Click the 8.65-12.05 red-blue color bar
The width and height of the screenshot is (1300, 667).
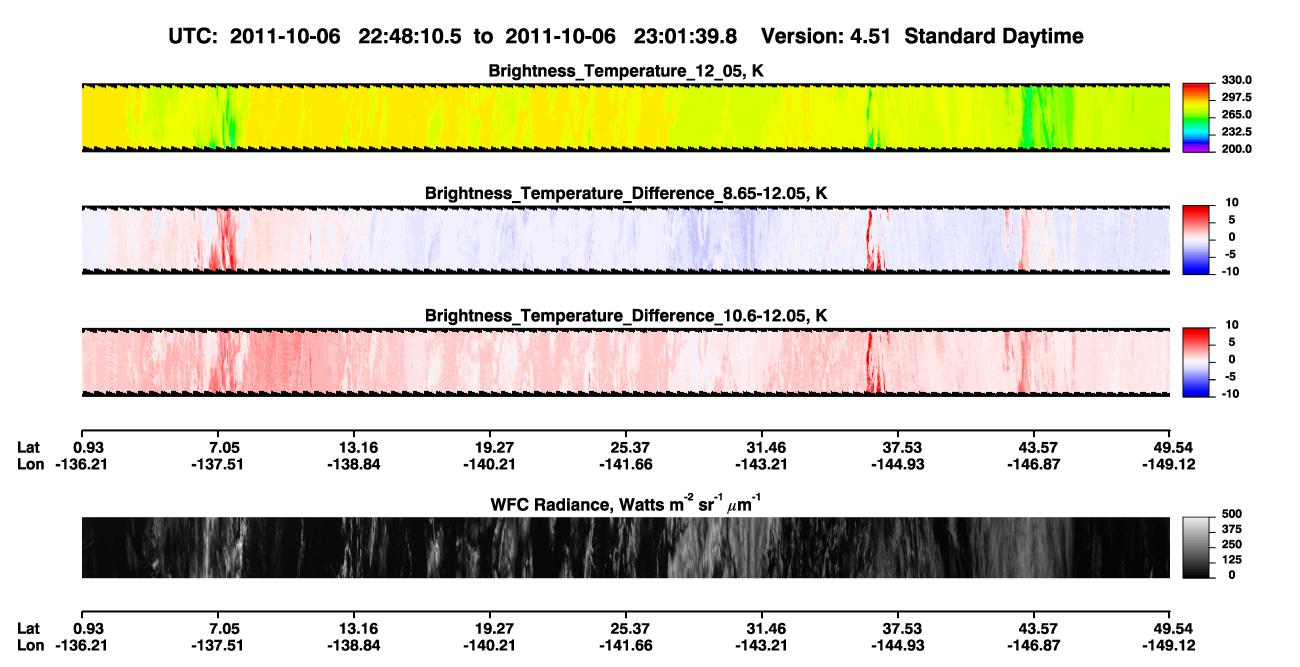click(x=1197, y=240)
